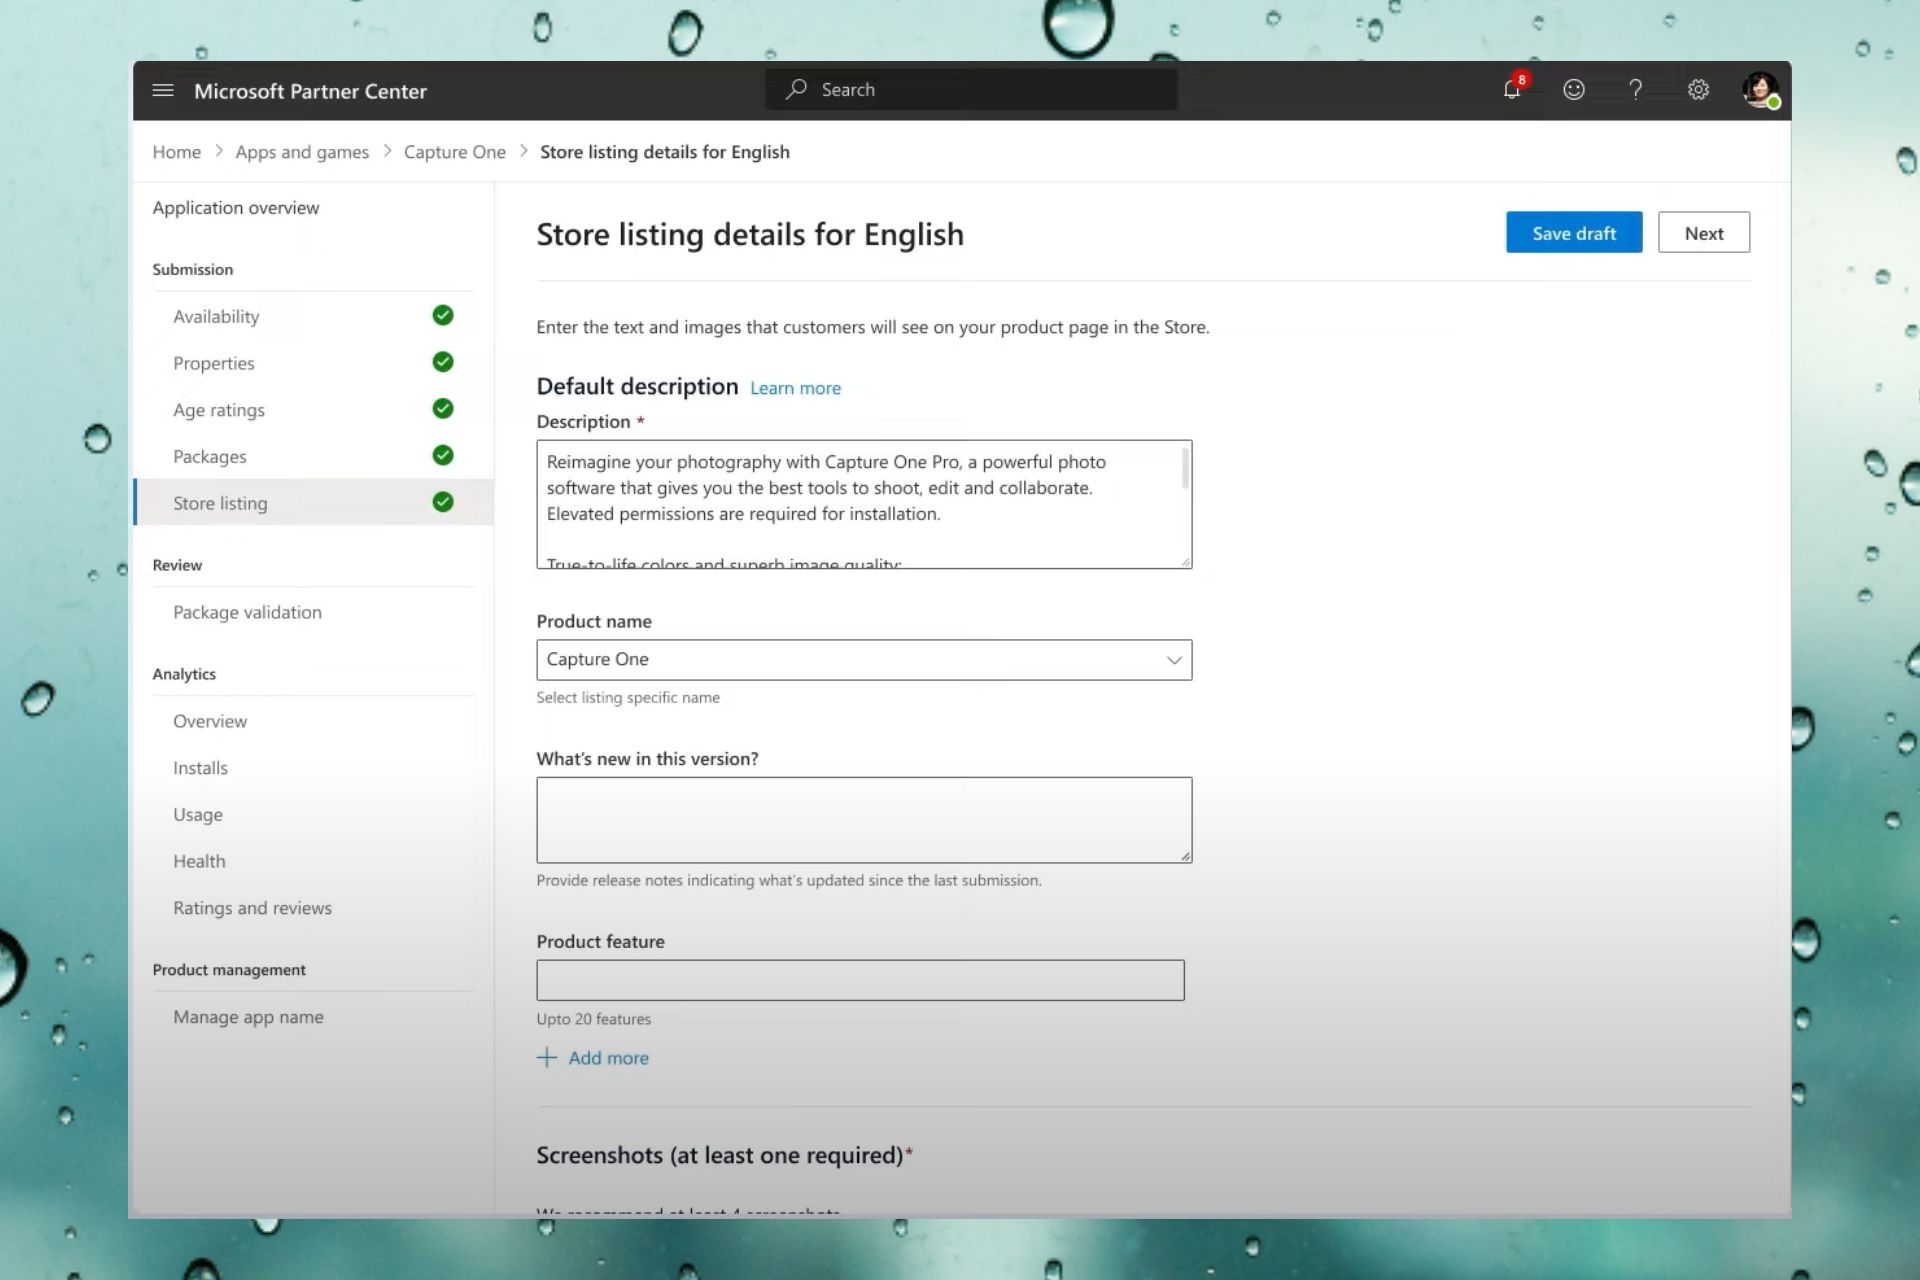The width and height of the screenshot is (1920, 1280).
Task: Open the Learn more link
Action: [795, 388]
